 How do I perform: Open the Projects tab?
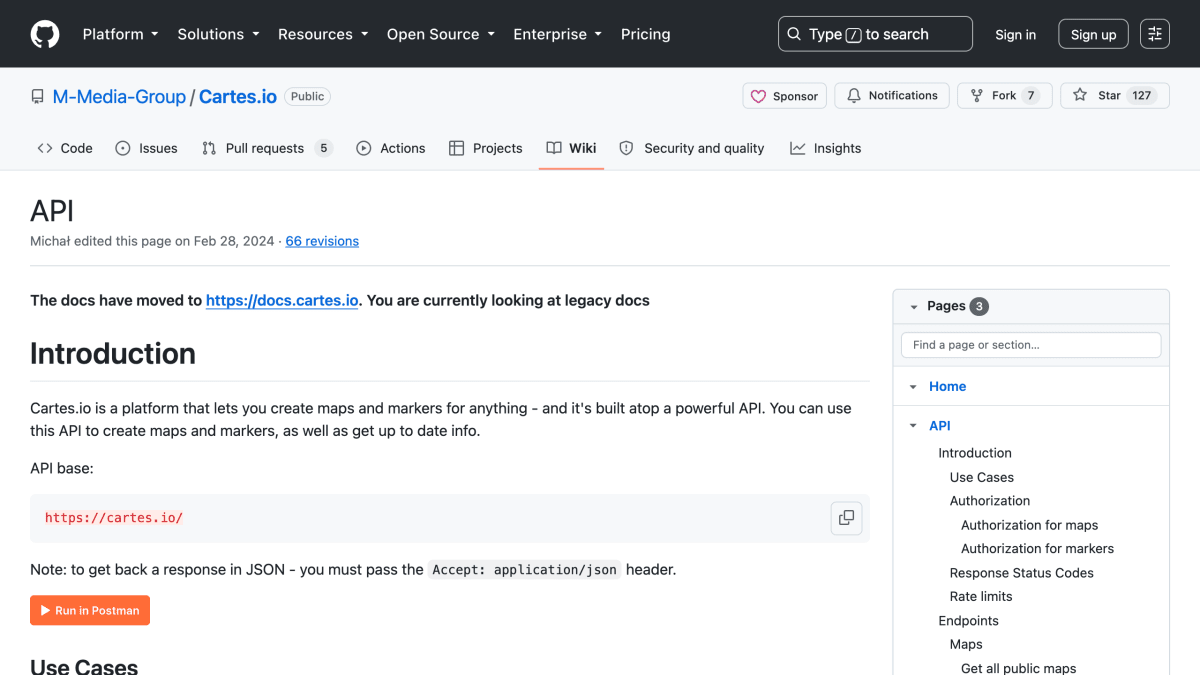coord(485,148)
